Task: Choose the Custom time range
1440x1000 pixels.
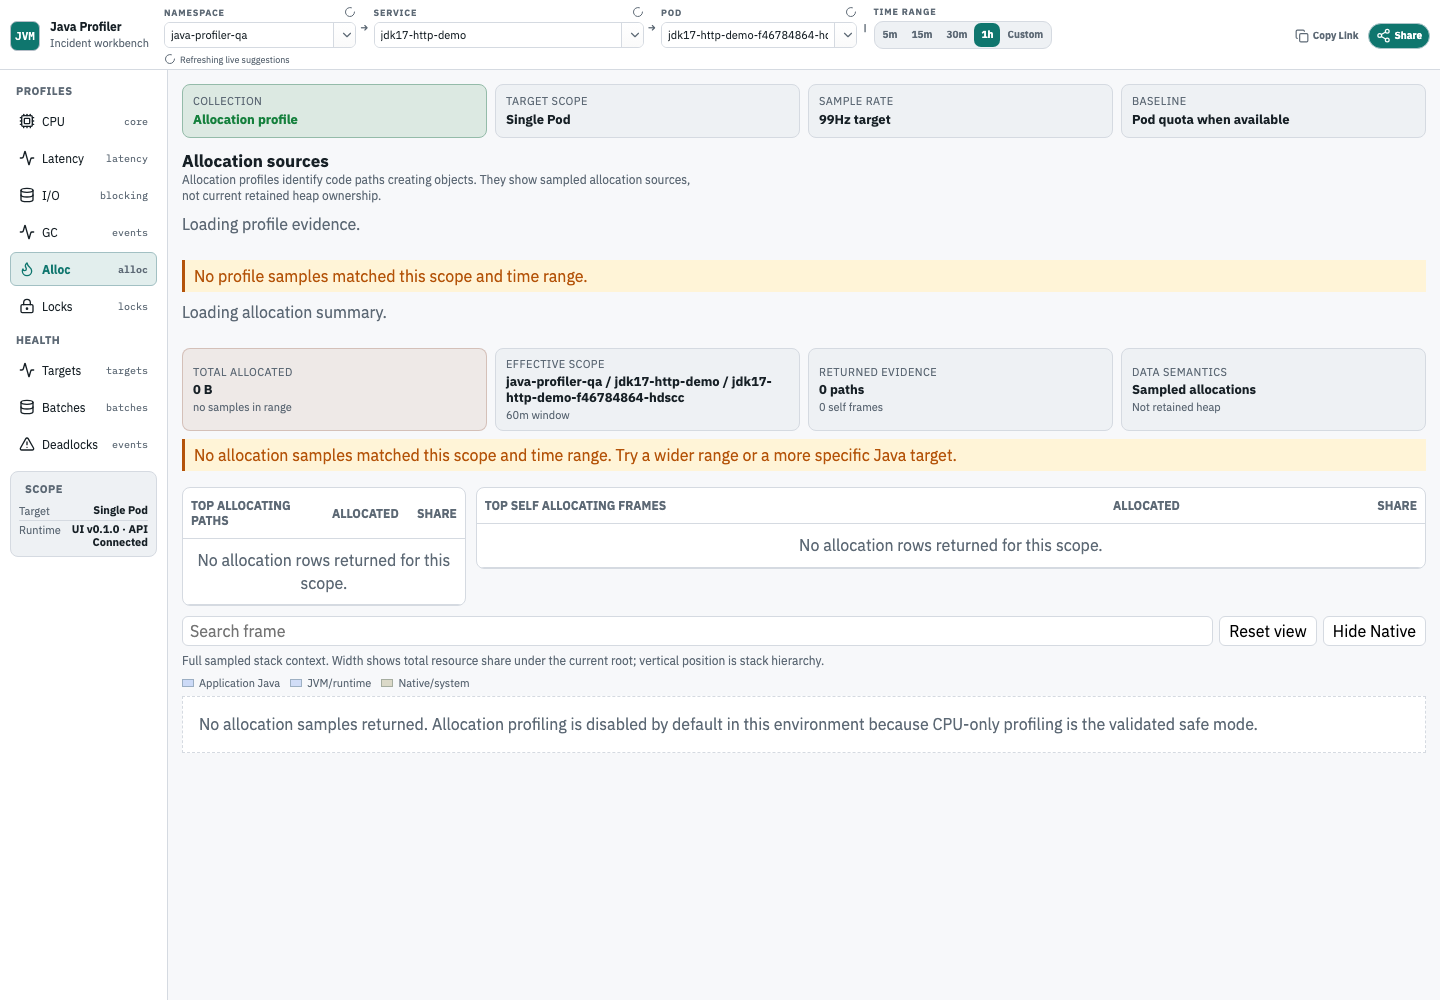Action: tap(1025, 35)
